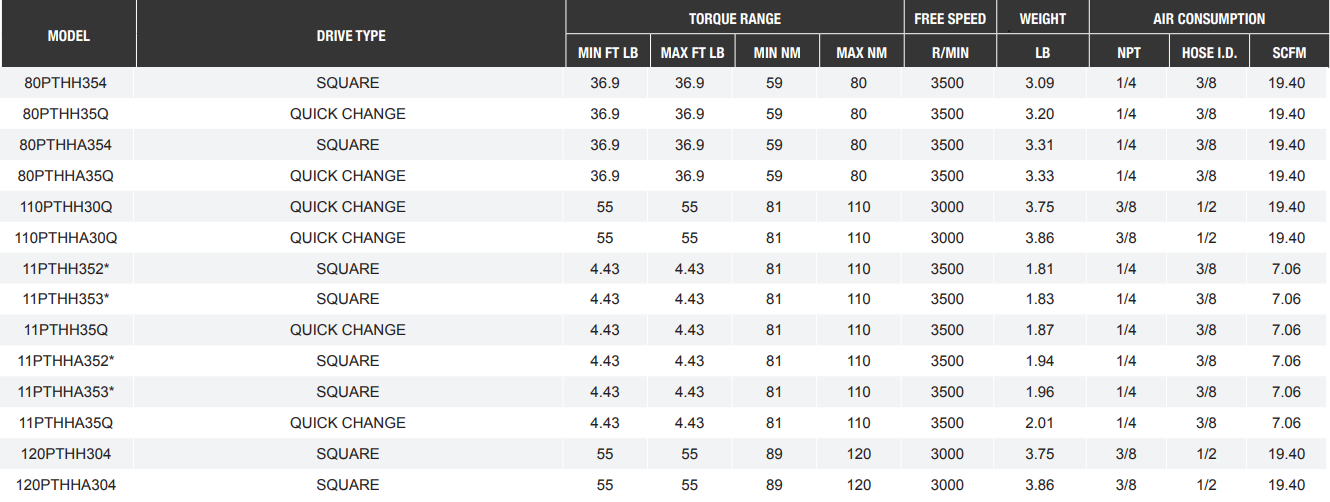Image resolution: width=1330 pixels, height=502 pixels.
Task: Click the drive type of model 80PTHH35Q
Action: [348, 114]
